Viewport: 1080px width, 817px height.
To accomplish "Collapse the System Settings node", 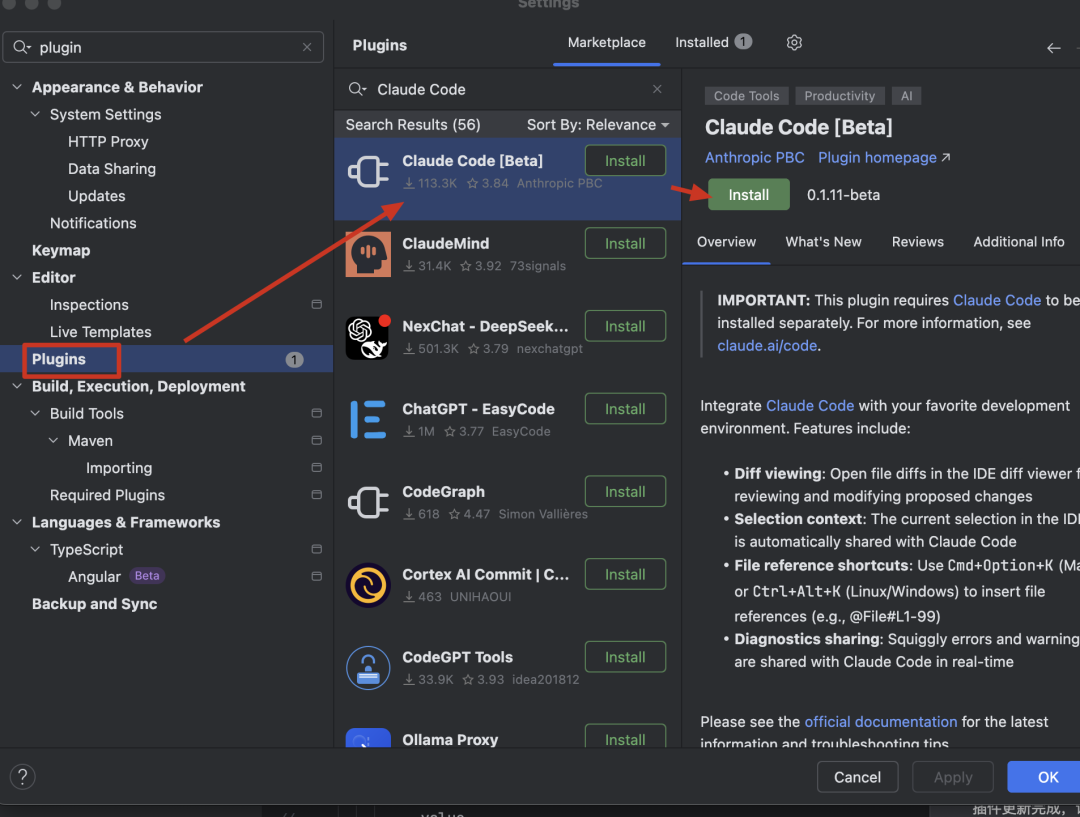I will [x=35, y=114].
